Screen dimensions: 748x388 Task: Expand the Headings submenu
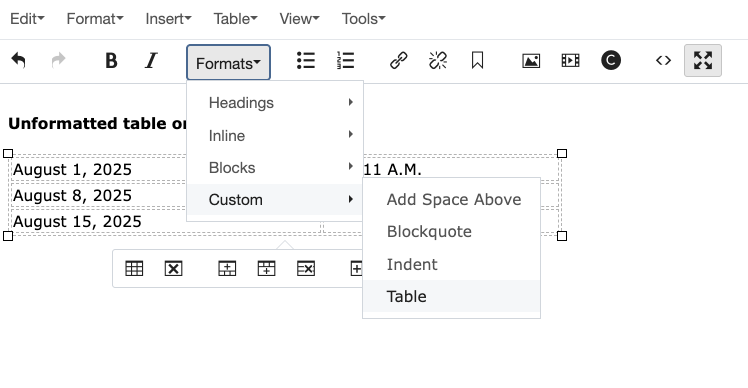[x=275, y=103]
